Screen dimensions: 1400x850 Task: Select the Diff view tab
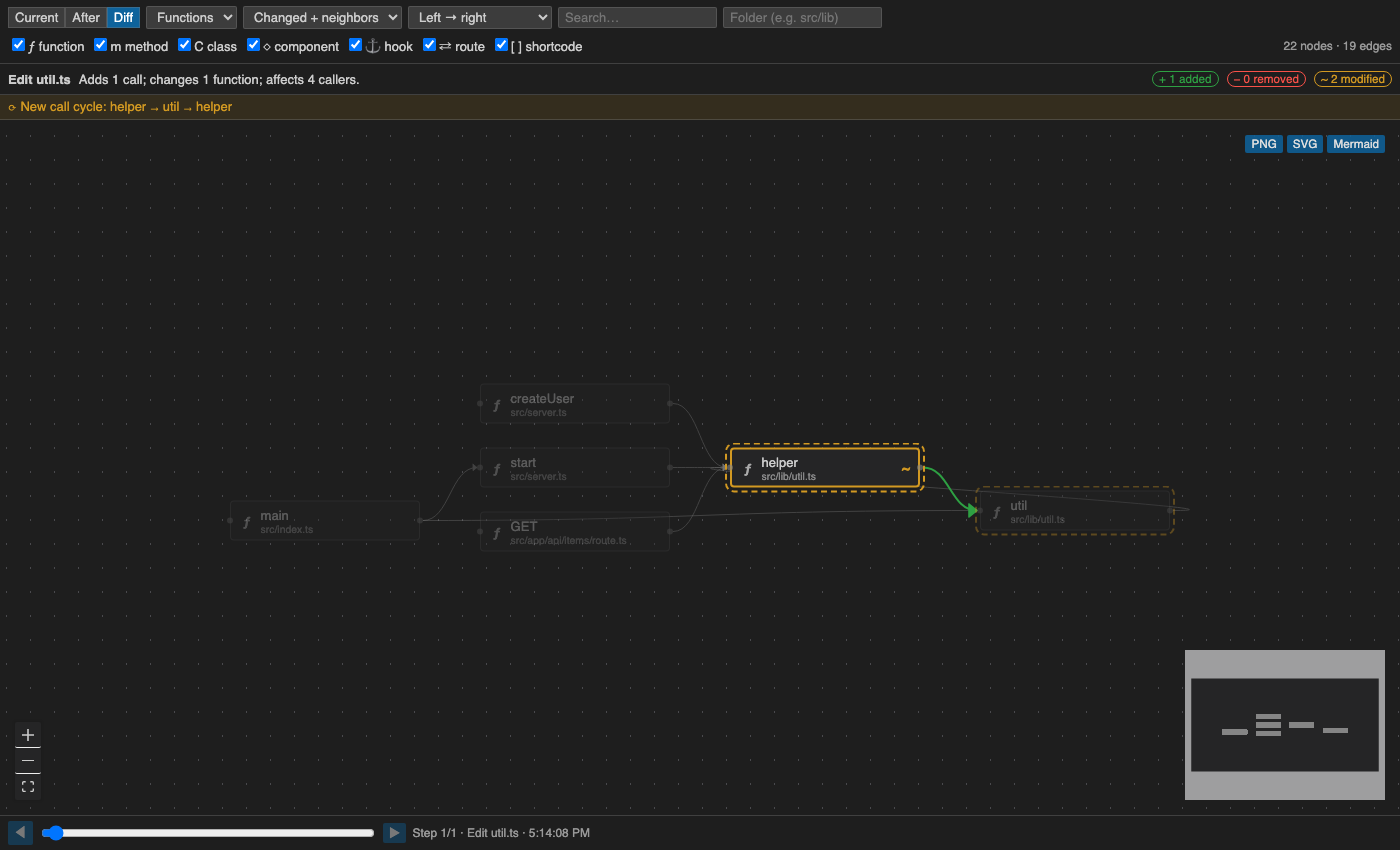(123, 17)
